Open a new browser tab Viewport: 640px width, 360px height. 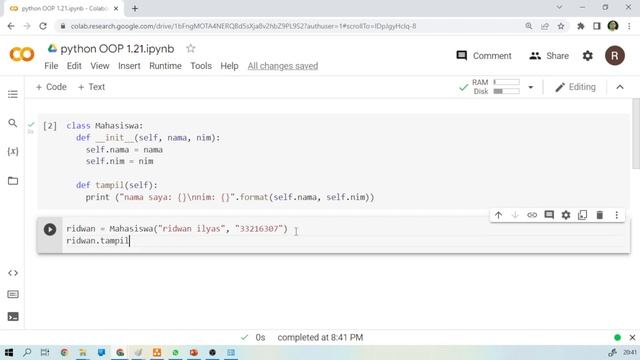point(135,8)
